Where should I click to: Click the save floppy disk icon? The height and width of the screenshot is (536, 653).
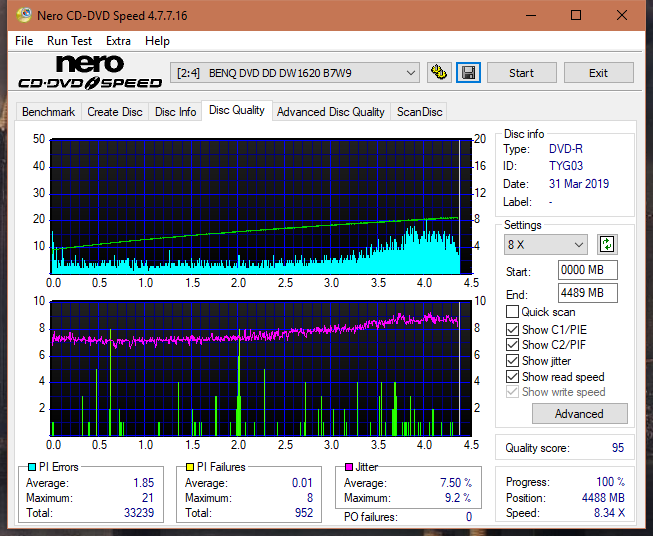pyautogui.click(x=468, y=73)
